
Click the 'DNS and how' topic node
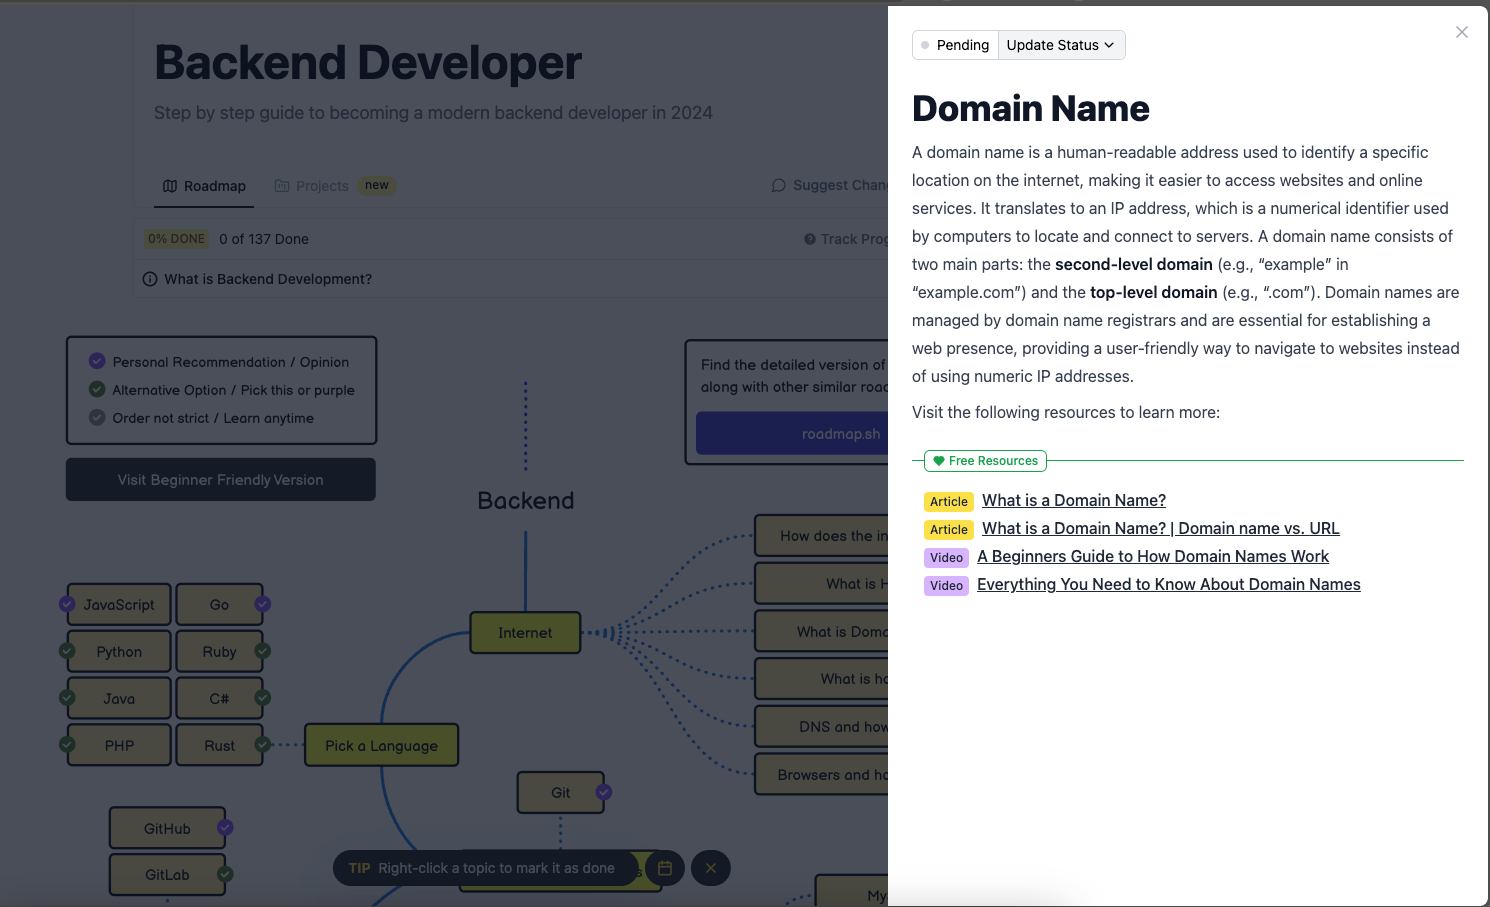coord(822,727)
